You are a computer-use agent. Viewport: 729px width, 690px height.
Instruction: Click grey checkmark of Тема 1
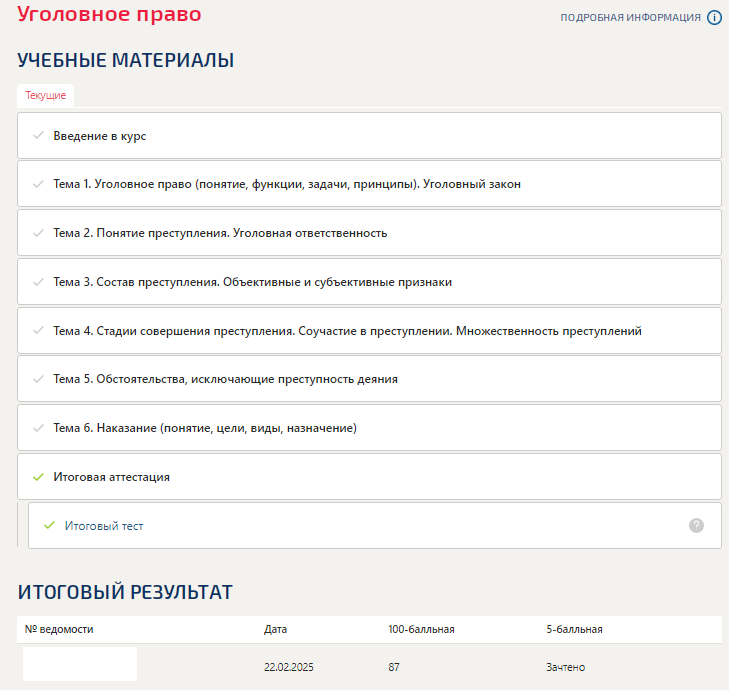[39, 184]
